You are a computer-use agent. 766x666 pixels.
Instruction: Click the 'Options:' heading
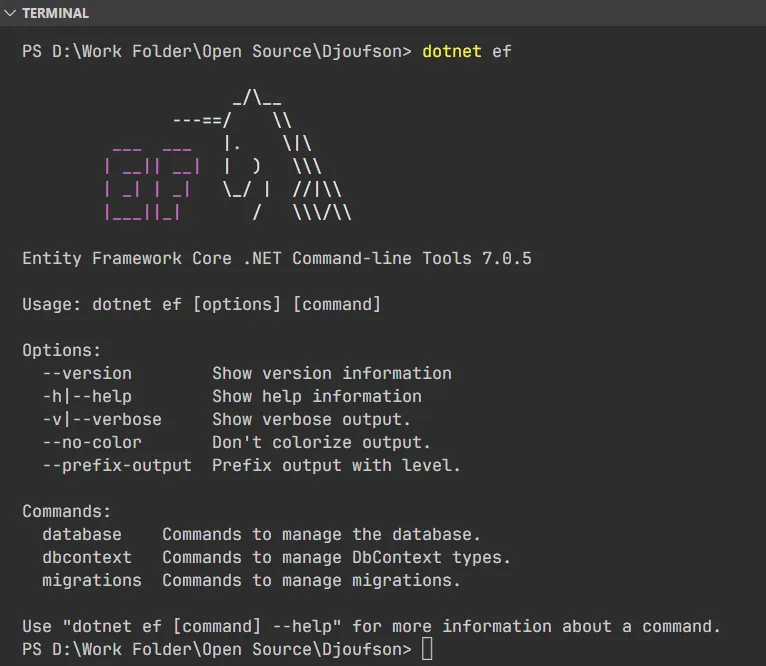pos(62,350)
